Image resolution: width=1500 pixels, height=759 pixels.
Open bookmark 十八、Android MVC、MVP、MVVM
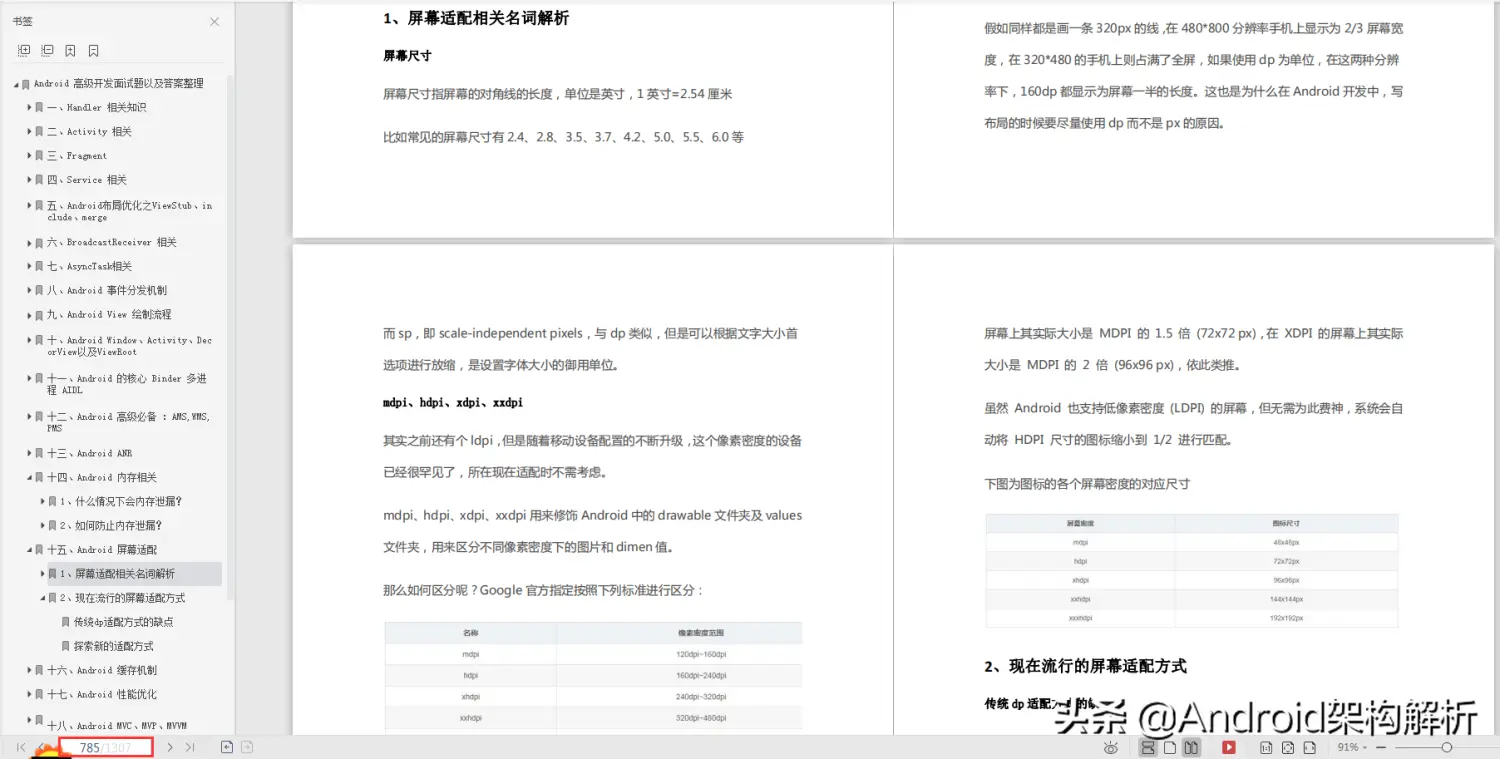point(117,726)
